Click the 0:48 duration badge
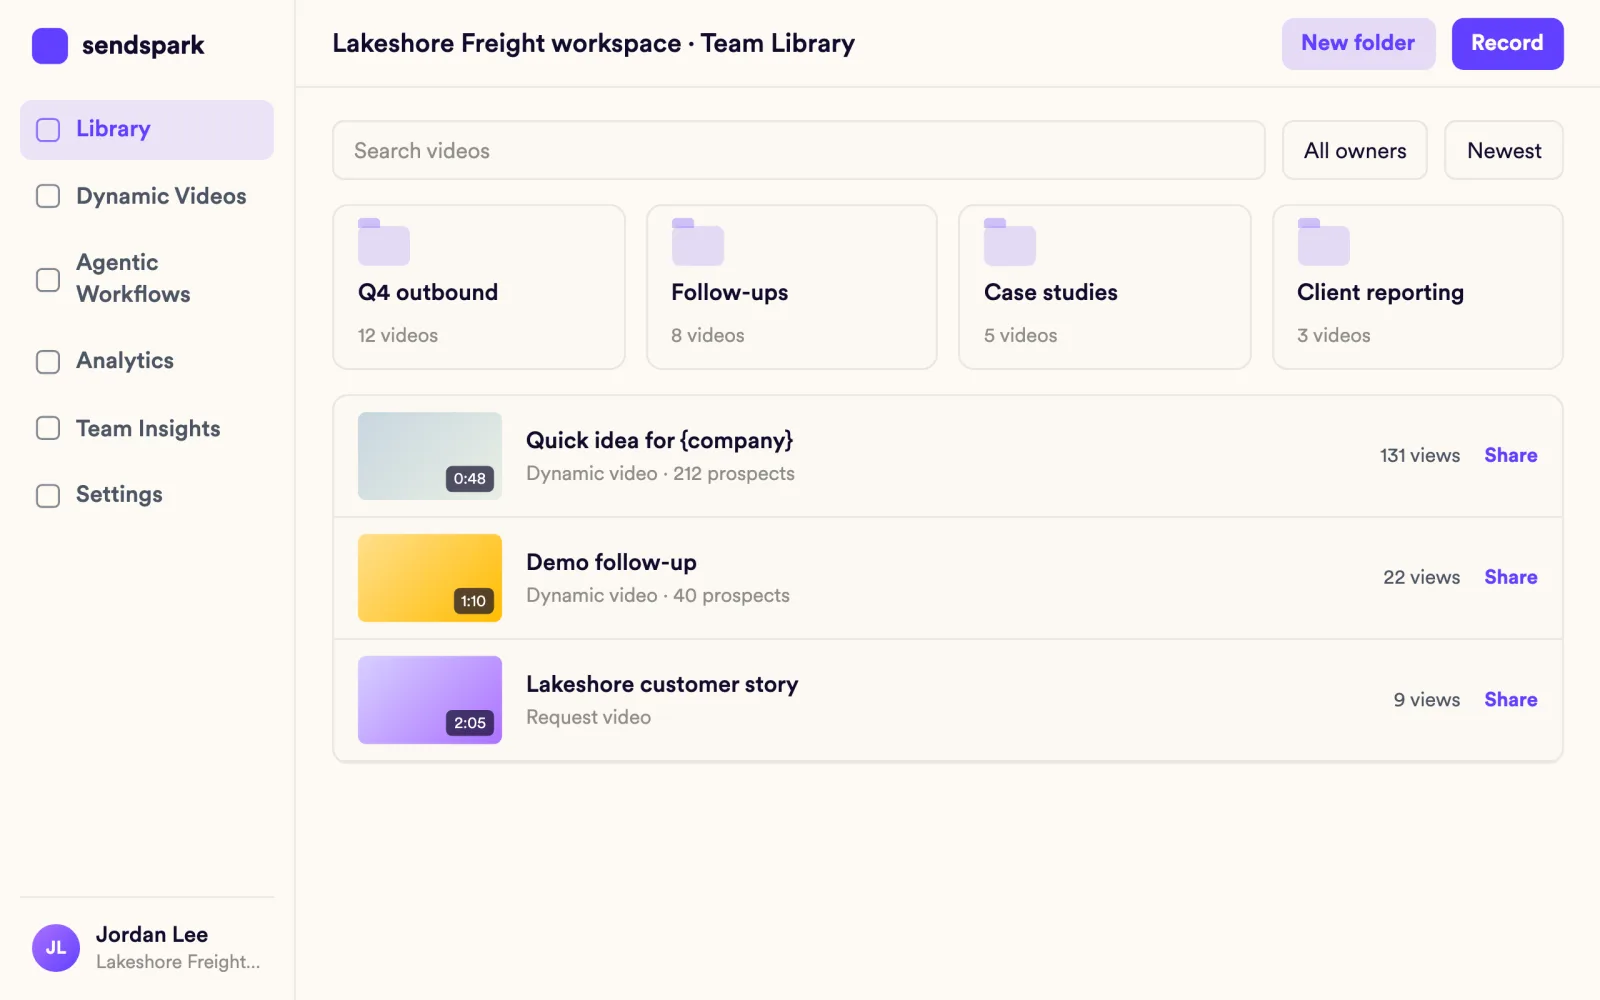The image size is (1600, 1000). tap(469, 479)
